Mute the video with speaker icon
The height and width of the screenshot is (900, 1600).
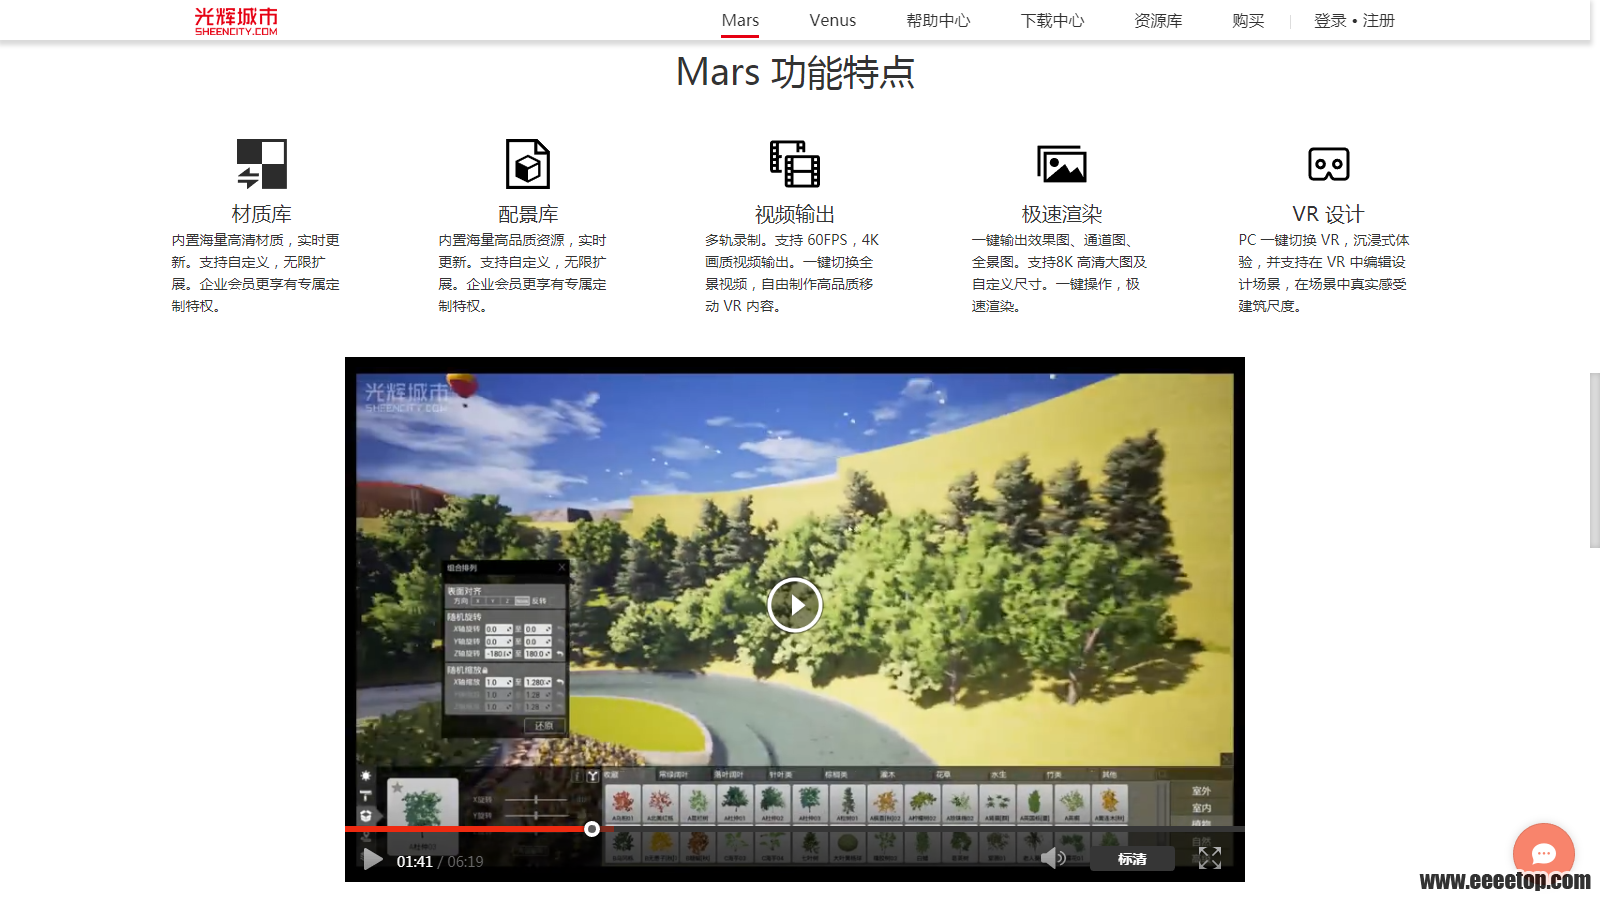click(x=1052, y=858)
